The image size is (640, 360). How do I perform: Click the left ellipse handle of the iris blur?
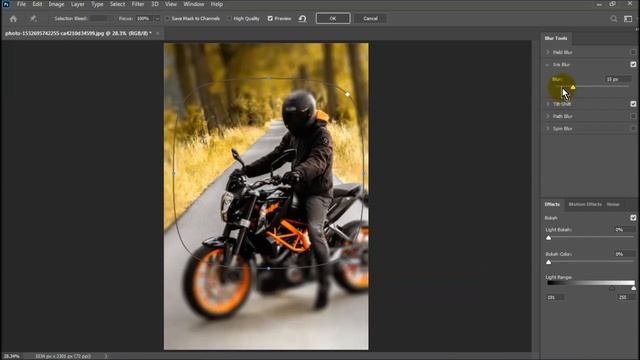174,173
